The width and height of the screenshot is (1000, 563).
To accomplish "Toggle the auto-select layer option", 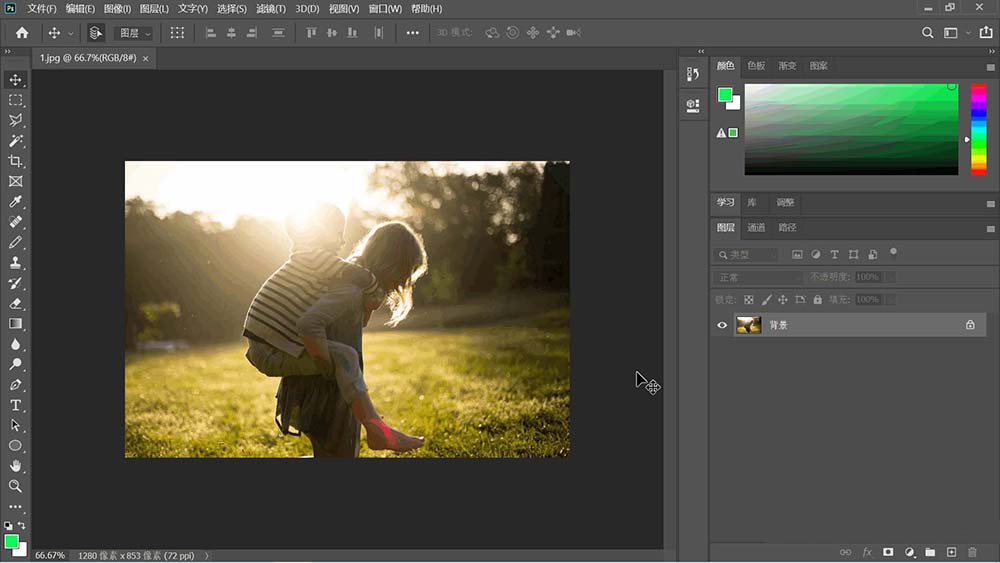I will tap(95, 33).
